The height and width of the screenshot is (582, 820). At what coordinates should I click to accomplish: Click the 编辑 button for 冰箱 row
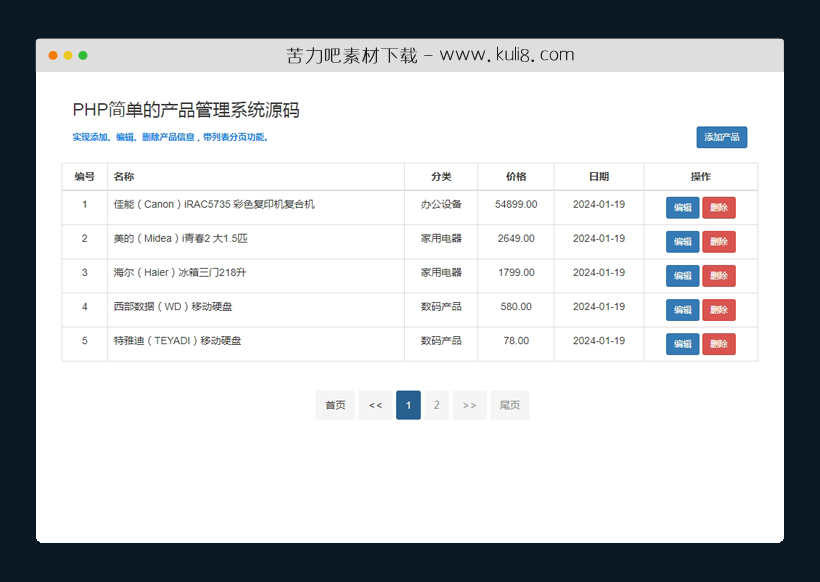681,276
